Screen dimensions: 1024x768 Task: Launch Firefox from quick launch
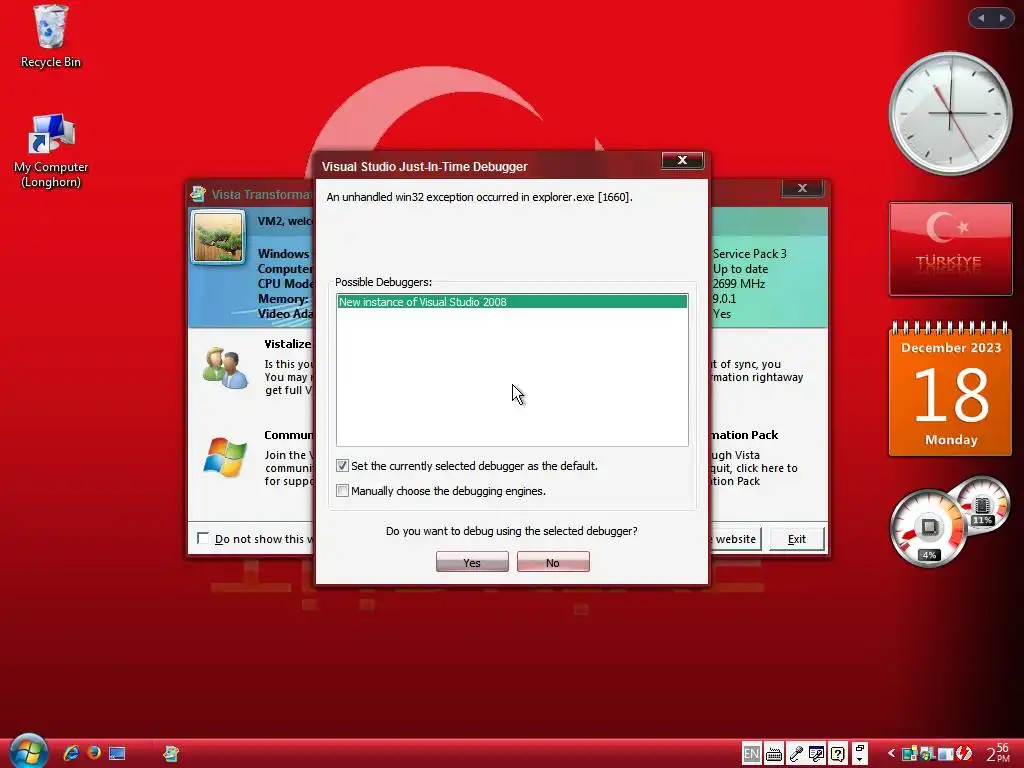(x=93, y=753)
